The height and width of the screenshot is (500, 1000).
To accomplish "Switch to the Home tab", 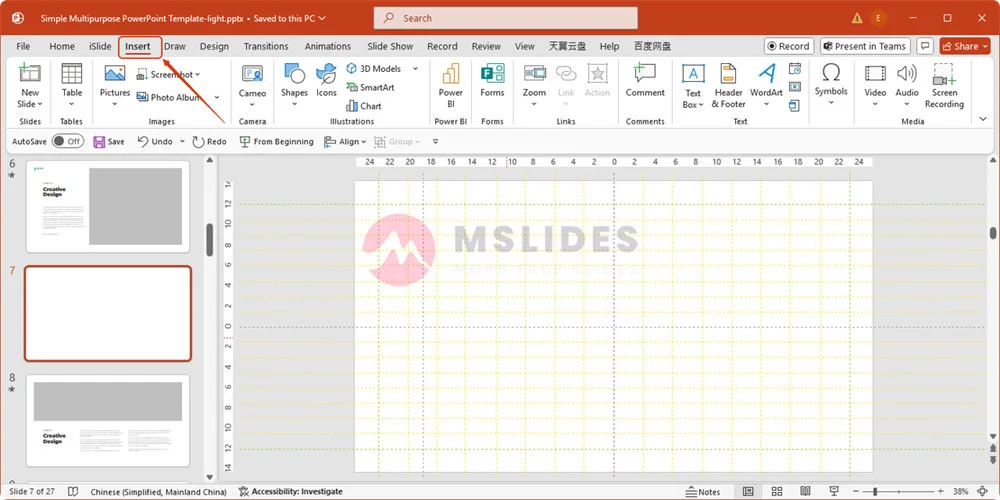I will [62, 46].
